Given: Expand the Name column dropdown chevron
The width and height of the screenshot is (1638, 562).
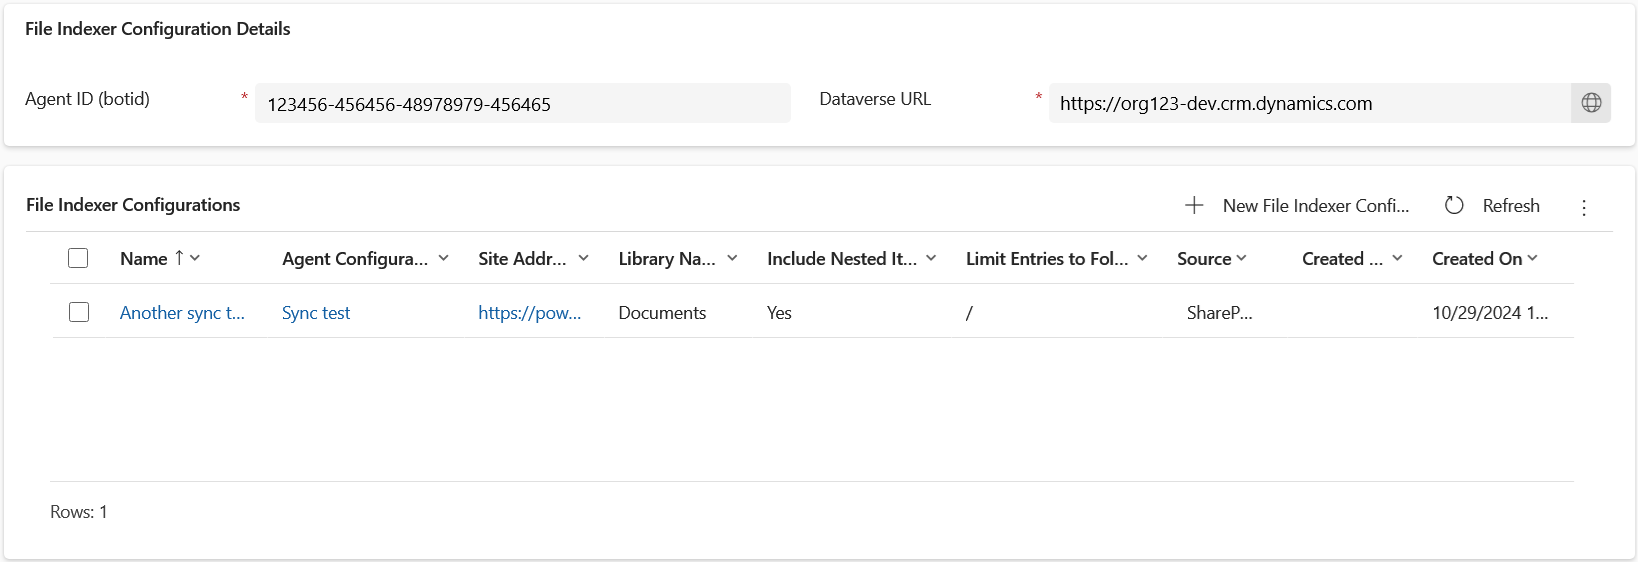Looking at the screenshot, I should click(195, 258).
